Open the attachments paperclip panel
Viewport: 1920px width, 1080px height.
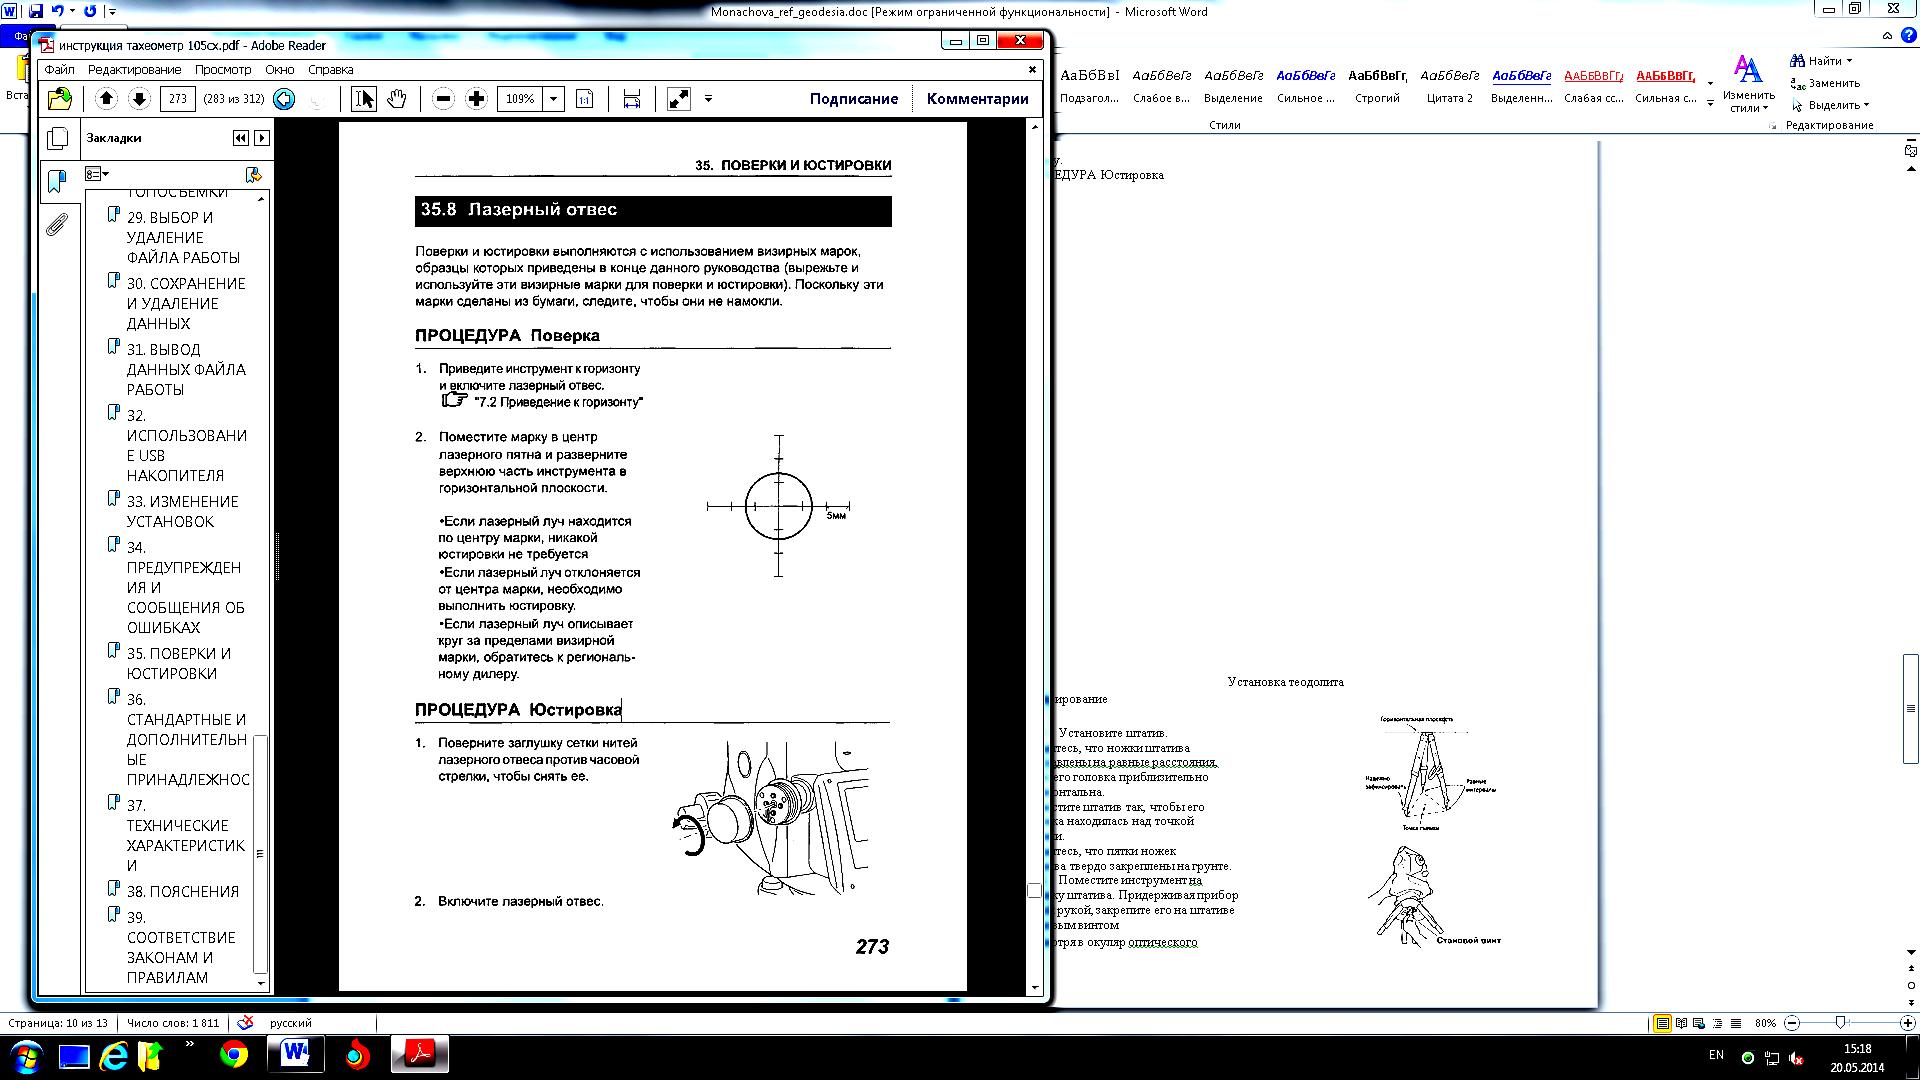(58, 224)
